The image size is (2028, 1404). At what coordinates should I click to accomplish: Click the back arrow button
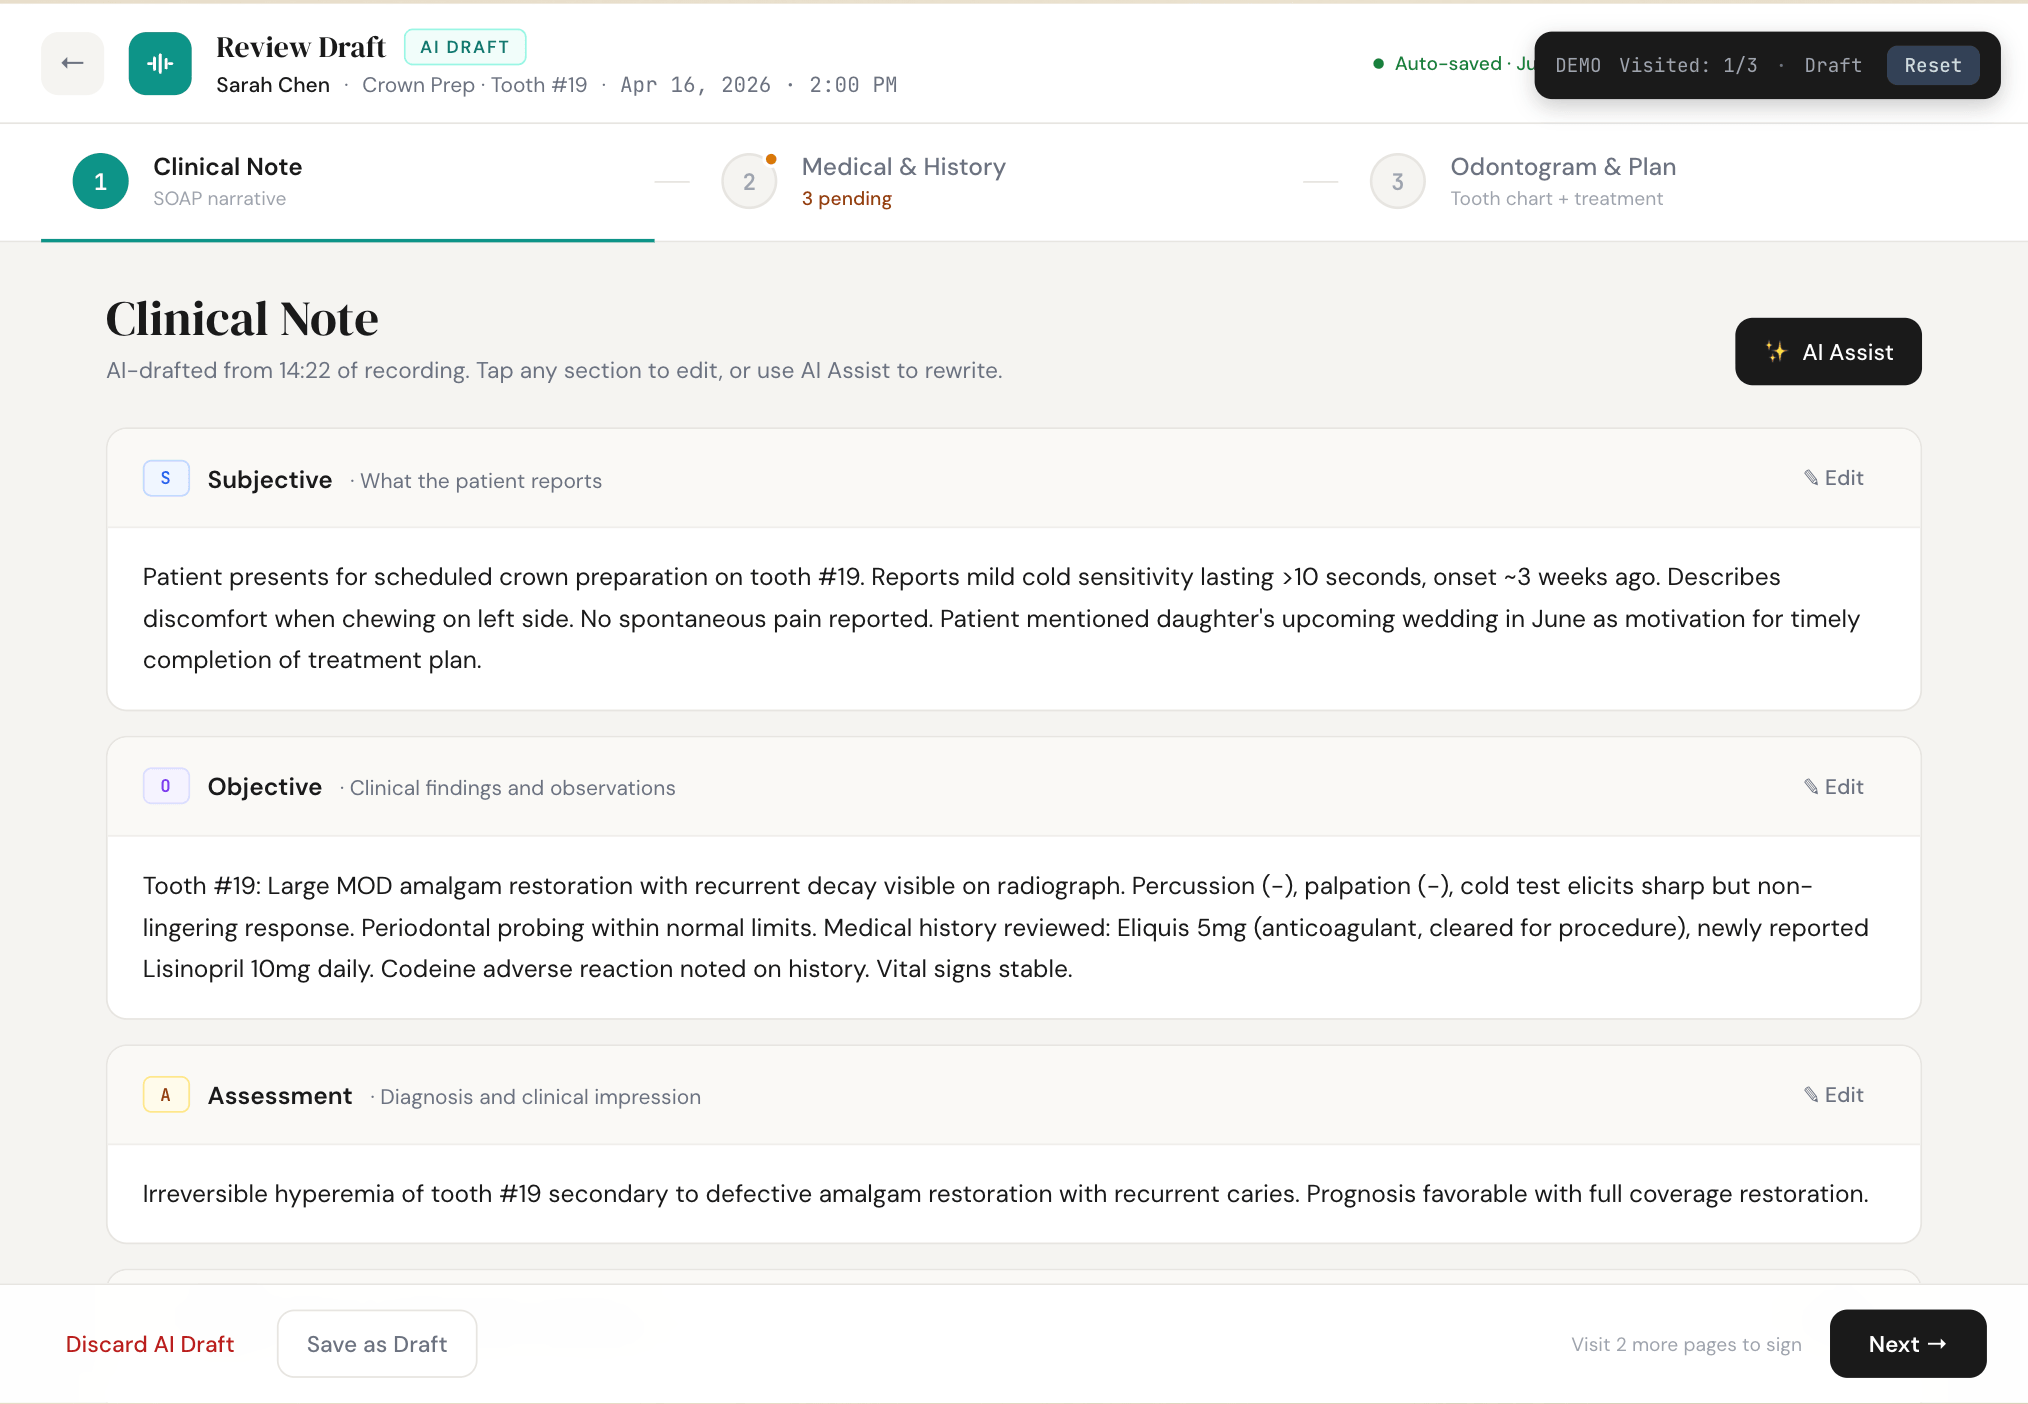tap(72, 63)
